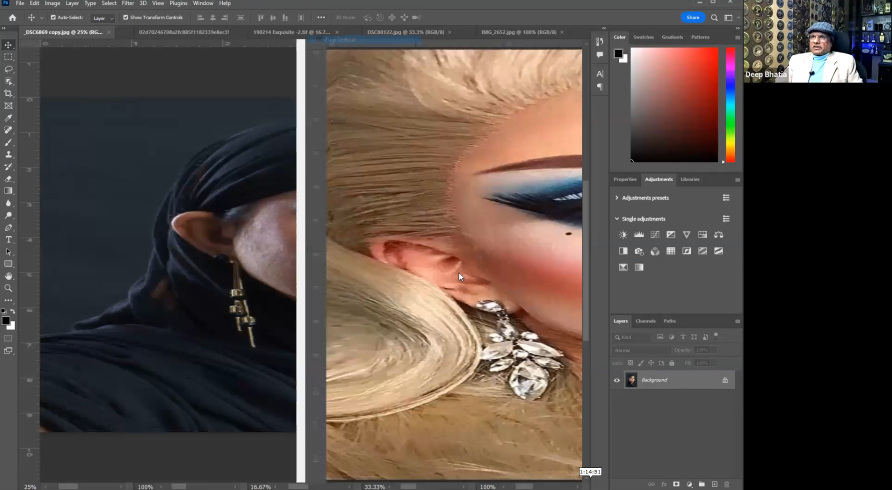Select the Background layer thumbnail
Viewport: 892px width, 490px height.
631,380
